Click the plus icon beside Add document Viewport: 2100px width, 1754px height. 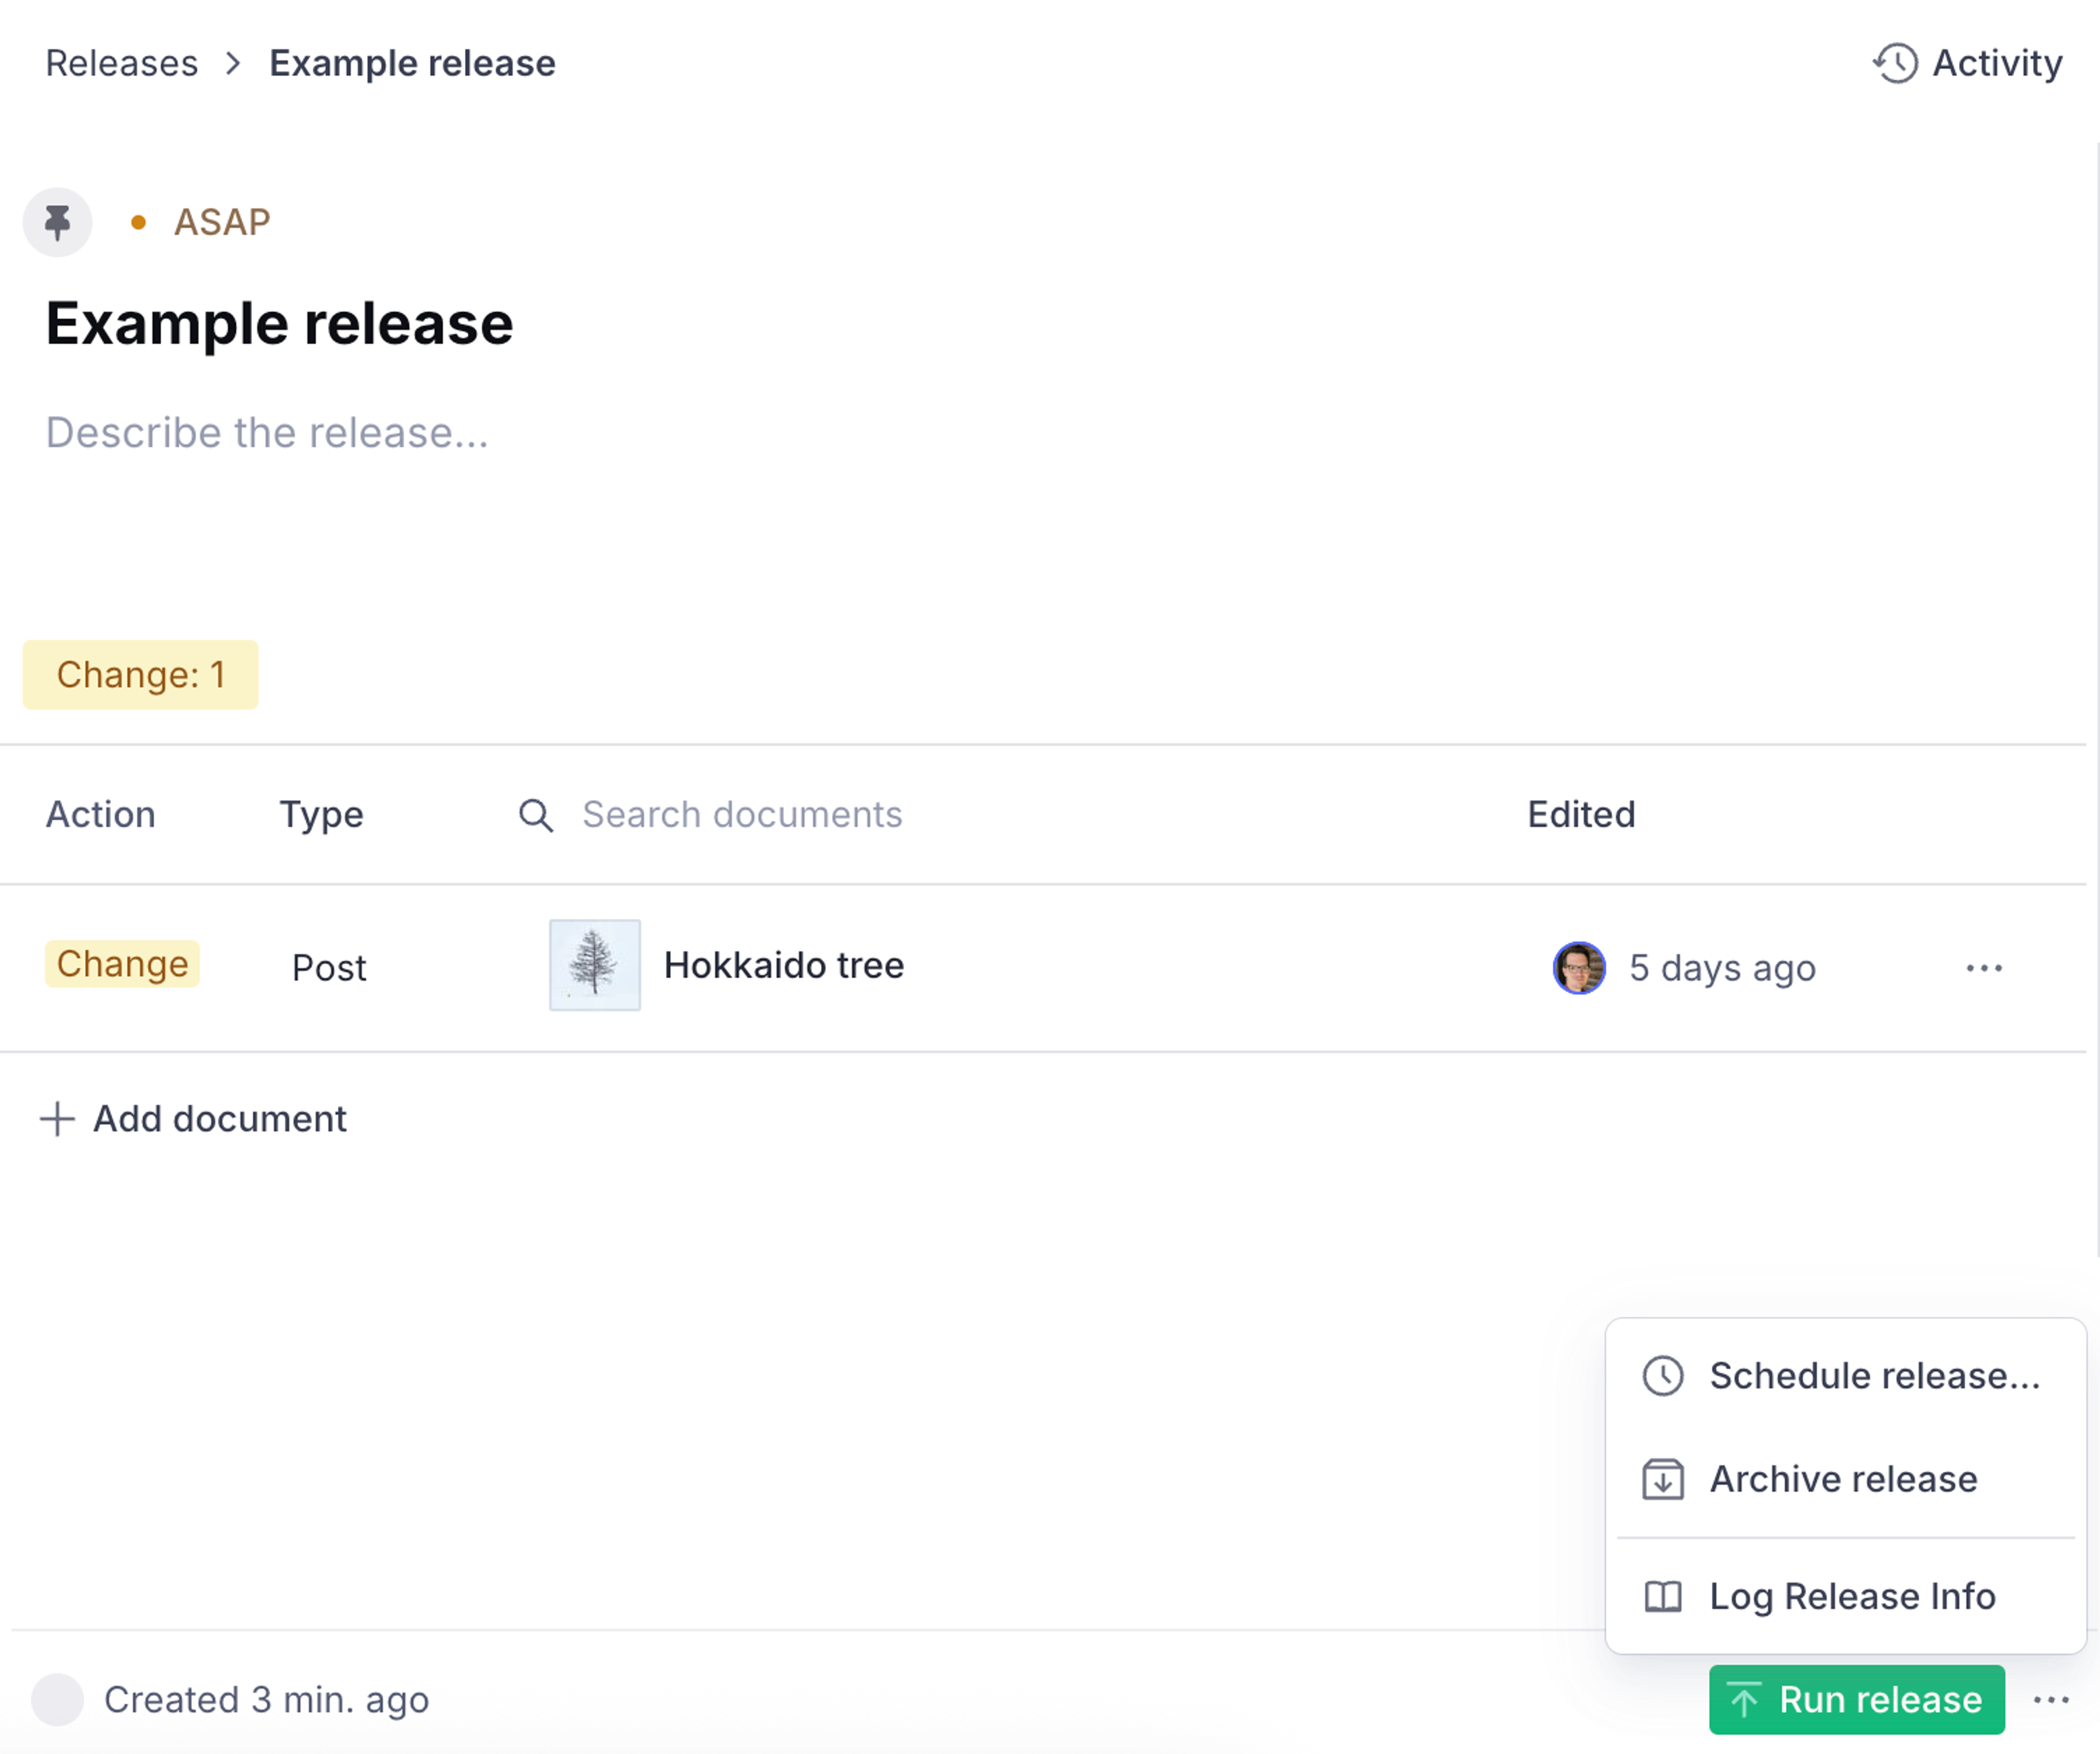tap(57, 1119)
